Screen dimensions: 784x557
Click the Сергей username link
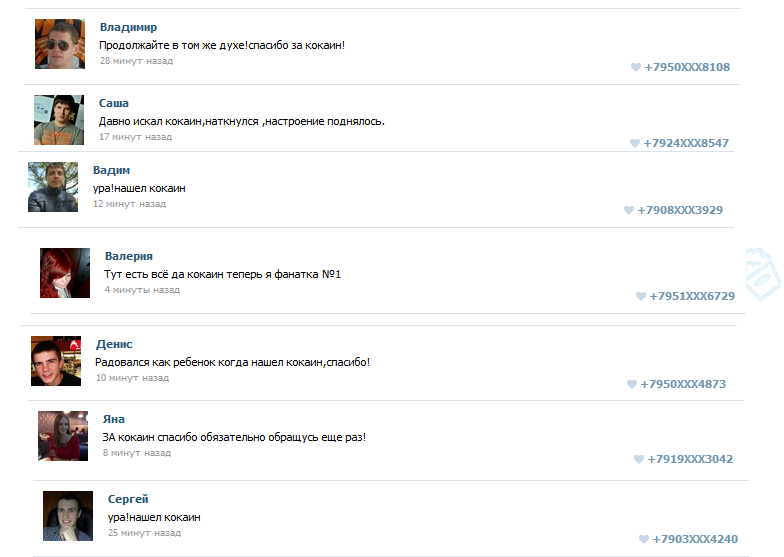click(x=128, y=499)
